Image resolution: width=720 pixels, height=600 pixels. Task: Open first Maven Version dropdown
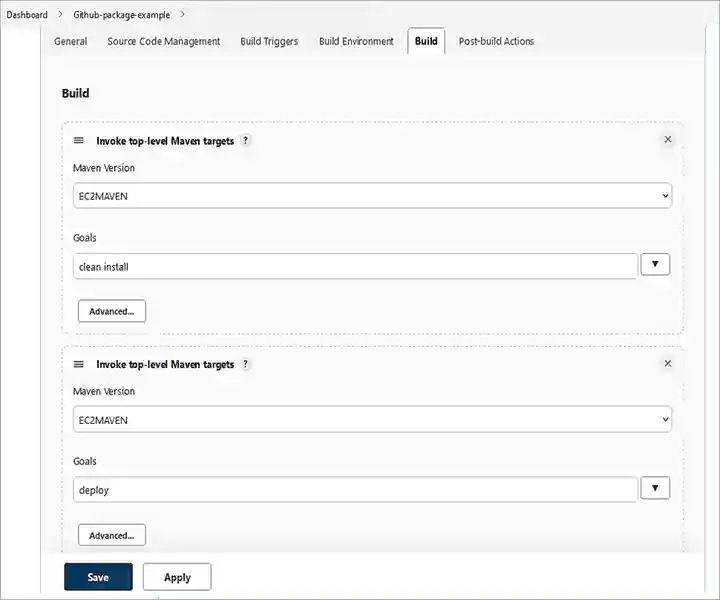[372, 196]
